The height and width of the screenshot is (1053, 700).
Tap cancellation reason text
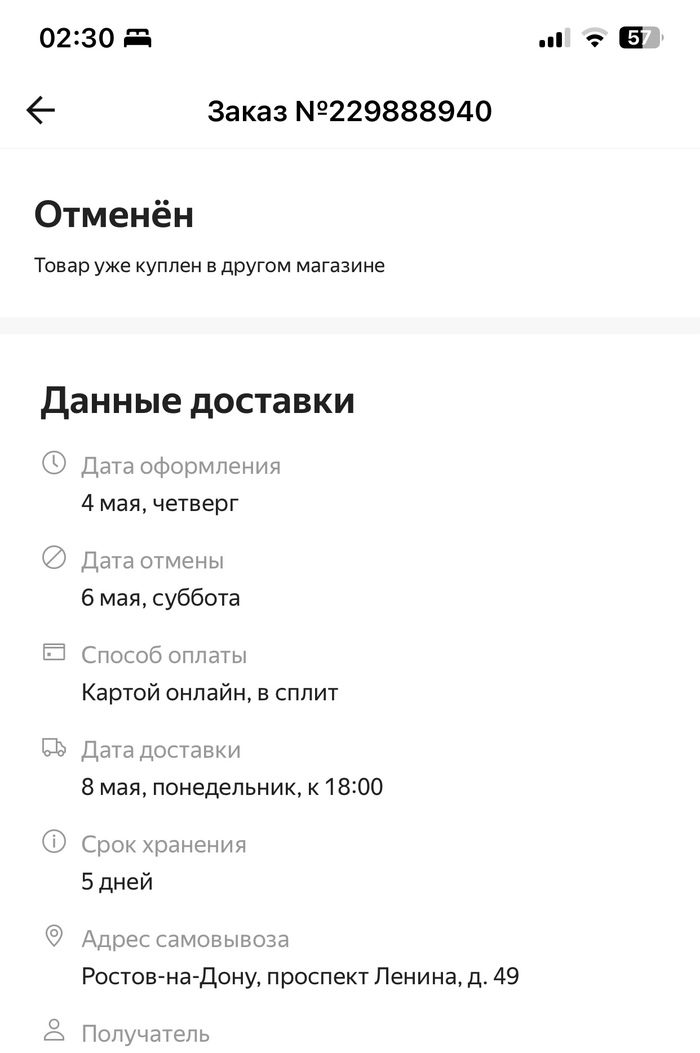(x=209, y=266)
